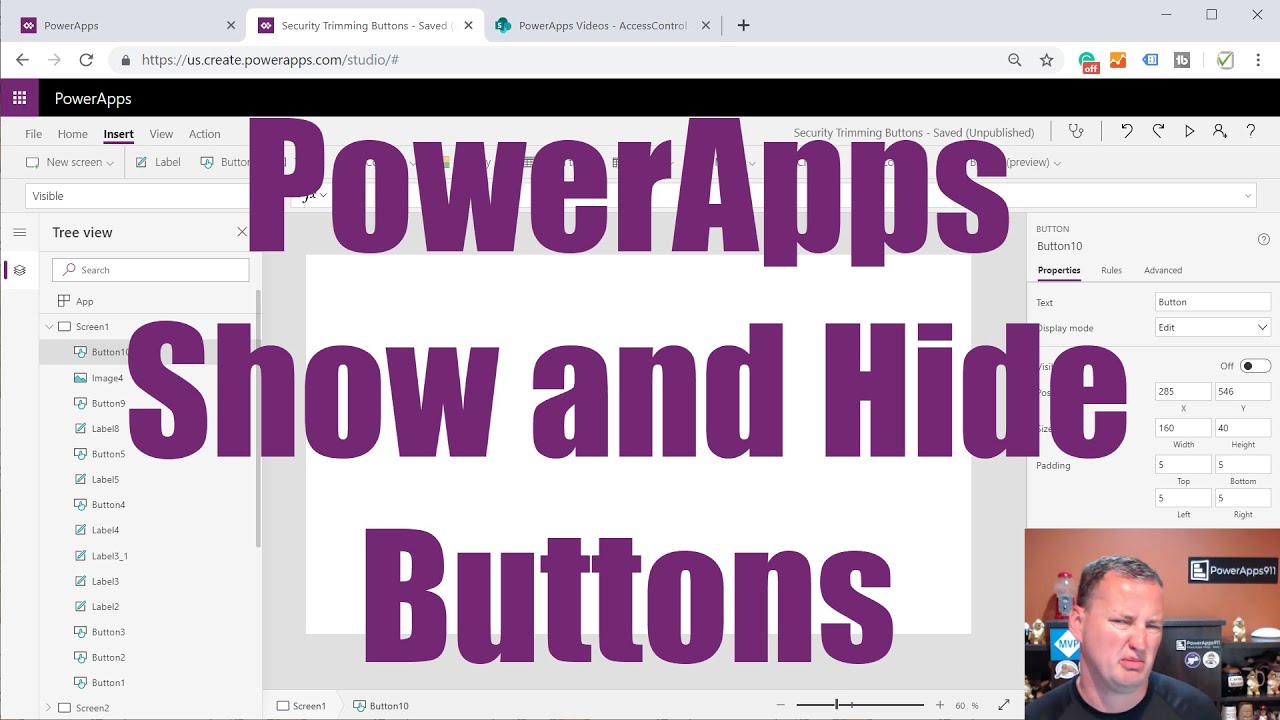Open the Help question mark
The height and width of the screenshot is (720, 1280).
(1251, 131)
